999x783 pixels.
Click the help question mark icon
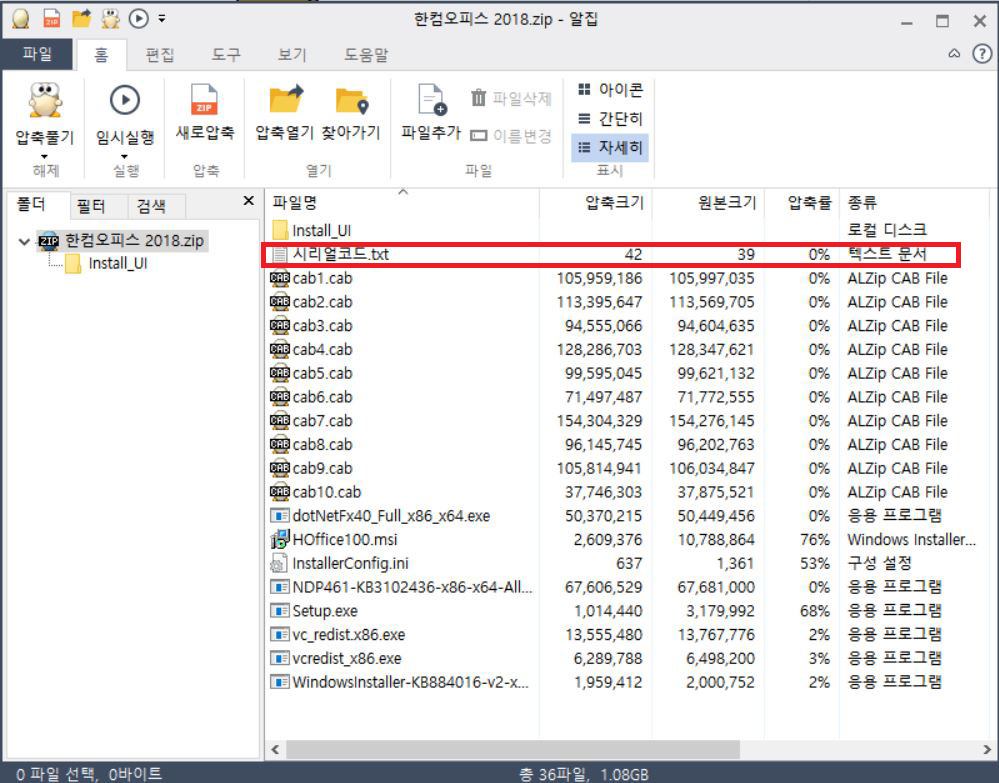pos(982,54)
